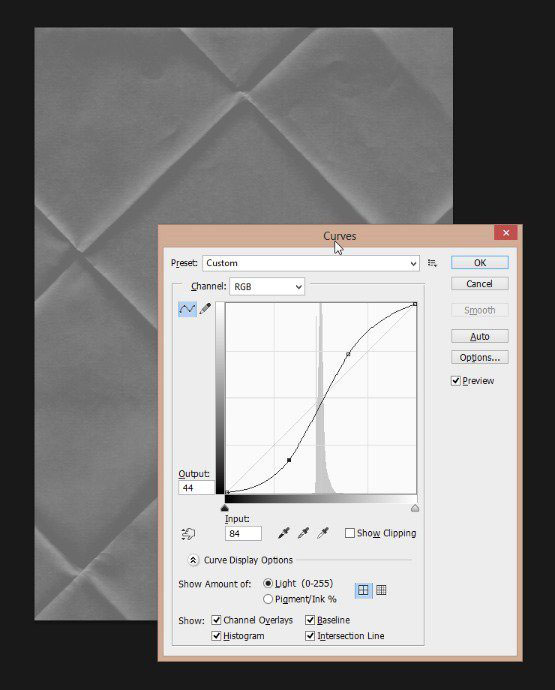Select Pigment/Ink % radio button

[268, 599]
